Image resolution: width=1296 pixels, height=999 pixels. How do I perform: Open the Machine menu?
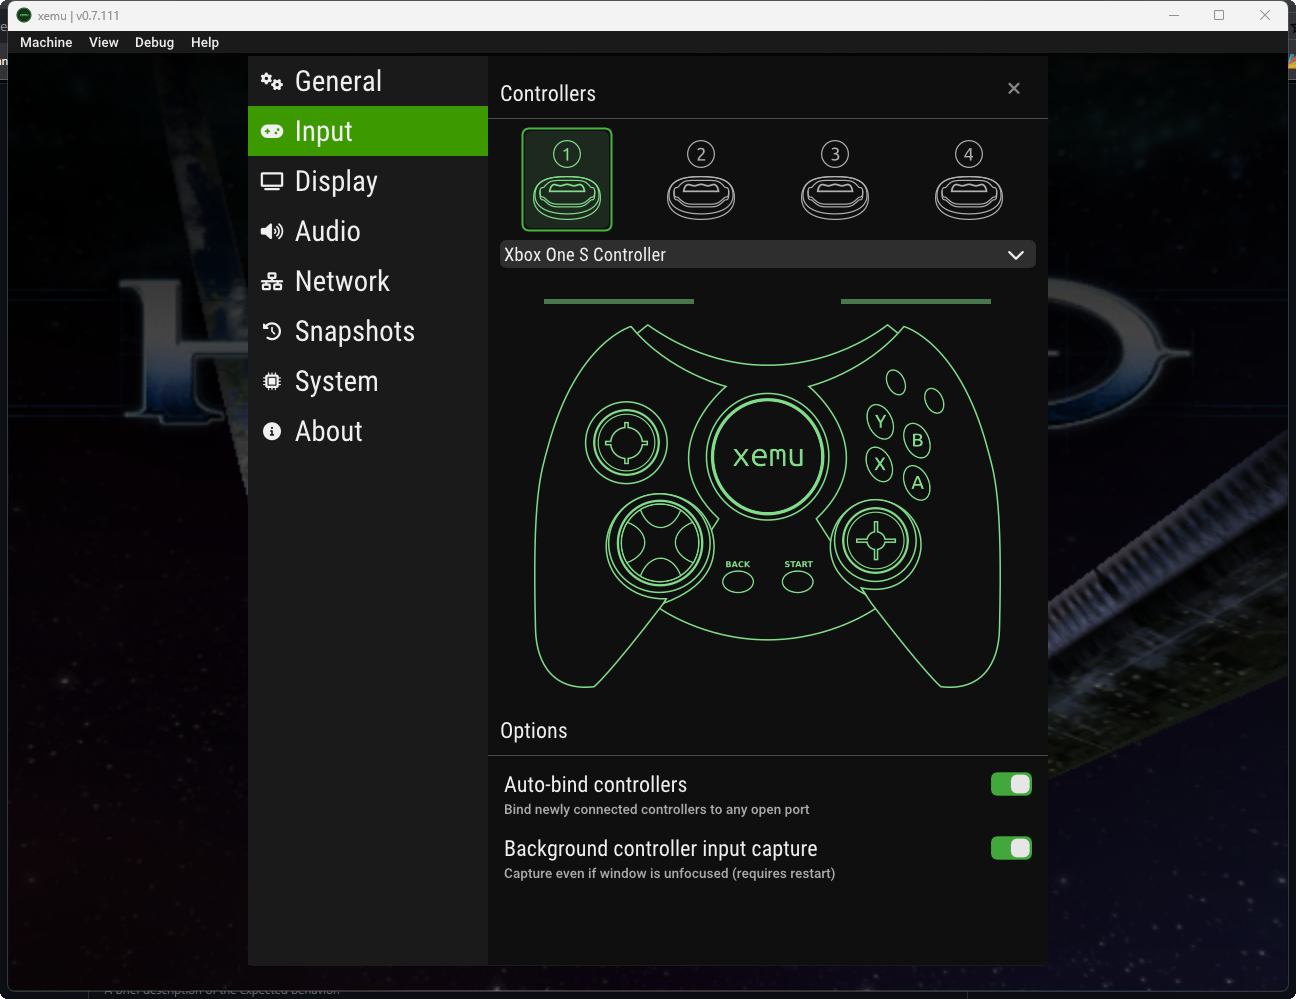pyautogui.click(x=45, y=42)
